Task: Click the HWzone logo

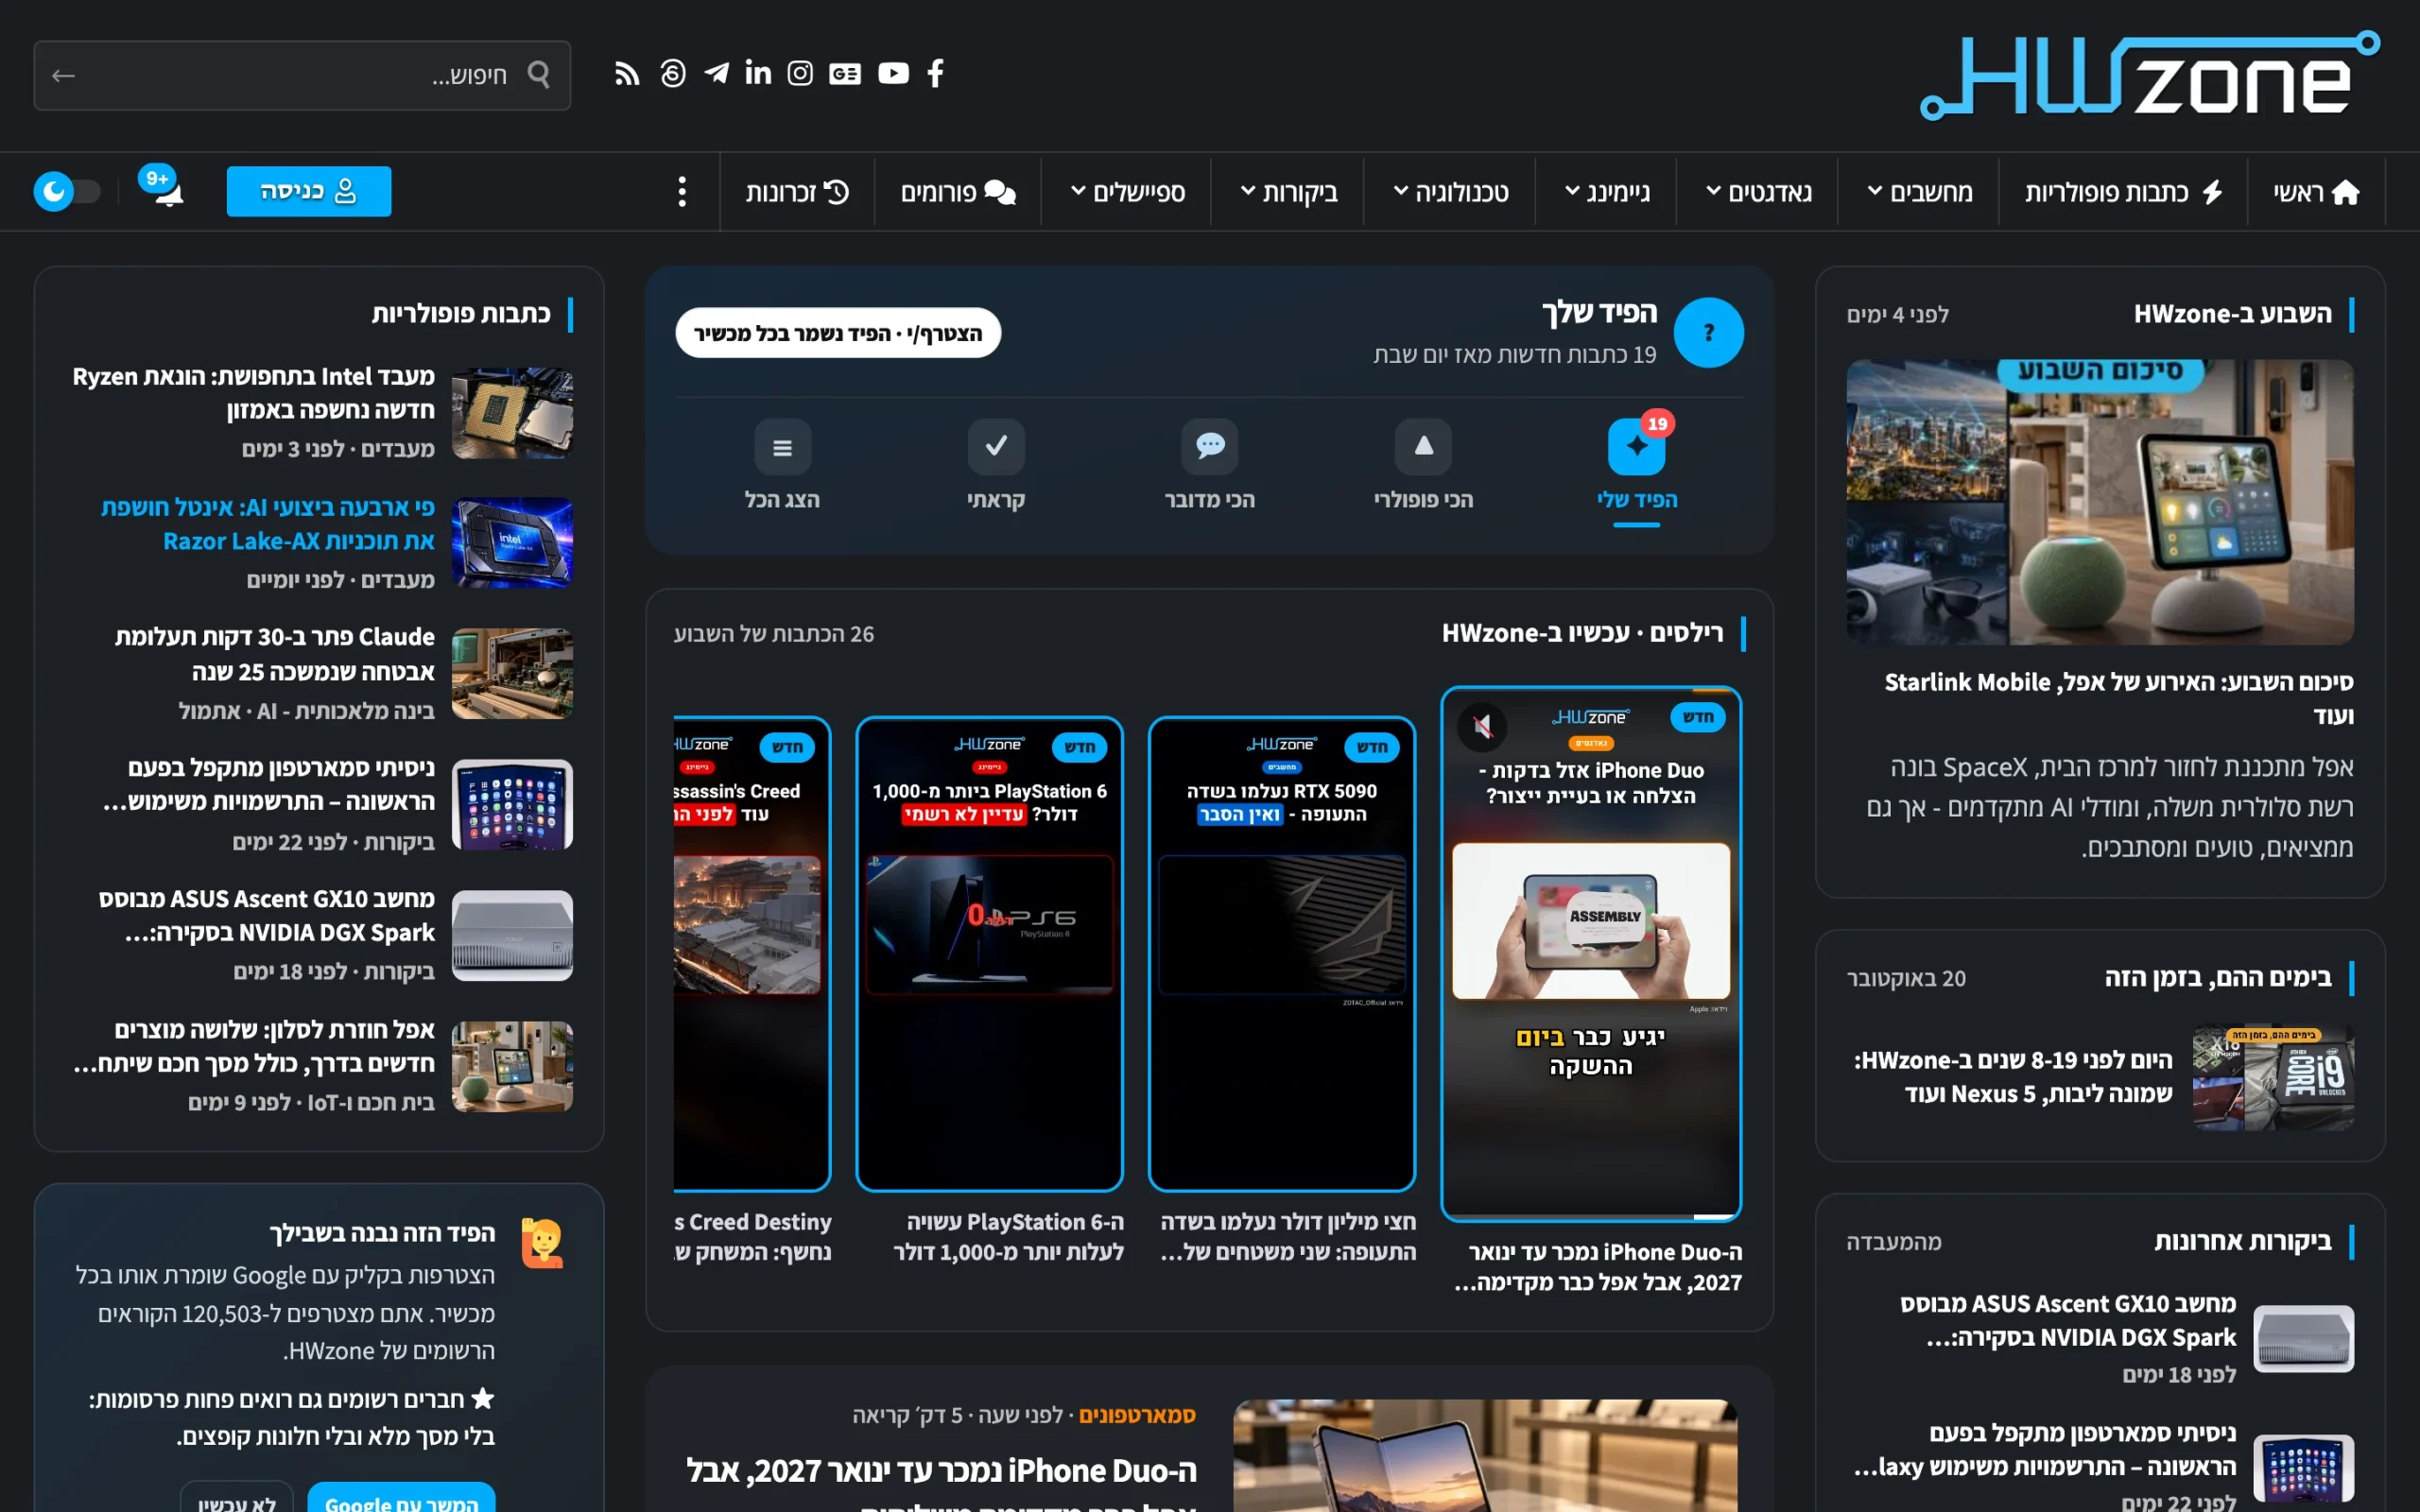Action: coord(2149,75)
